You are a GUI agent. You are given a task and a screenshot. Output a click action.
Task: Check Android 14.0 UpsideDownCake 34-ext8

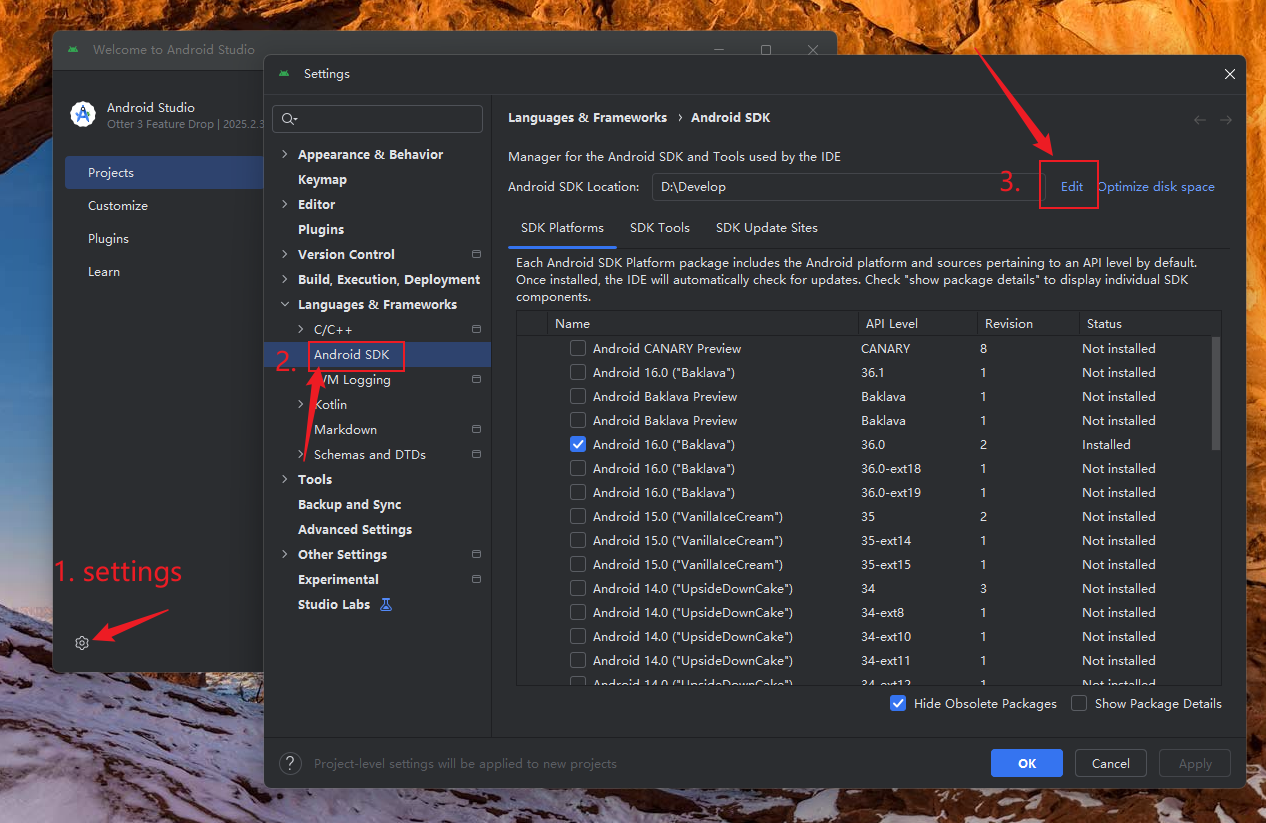(578, 612)
